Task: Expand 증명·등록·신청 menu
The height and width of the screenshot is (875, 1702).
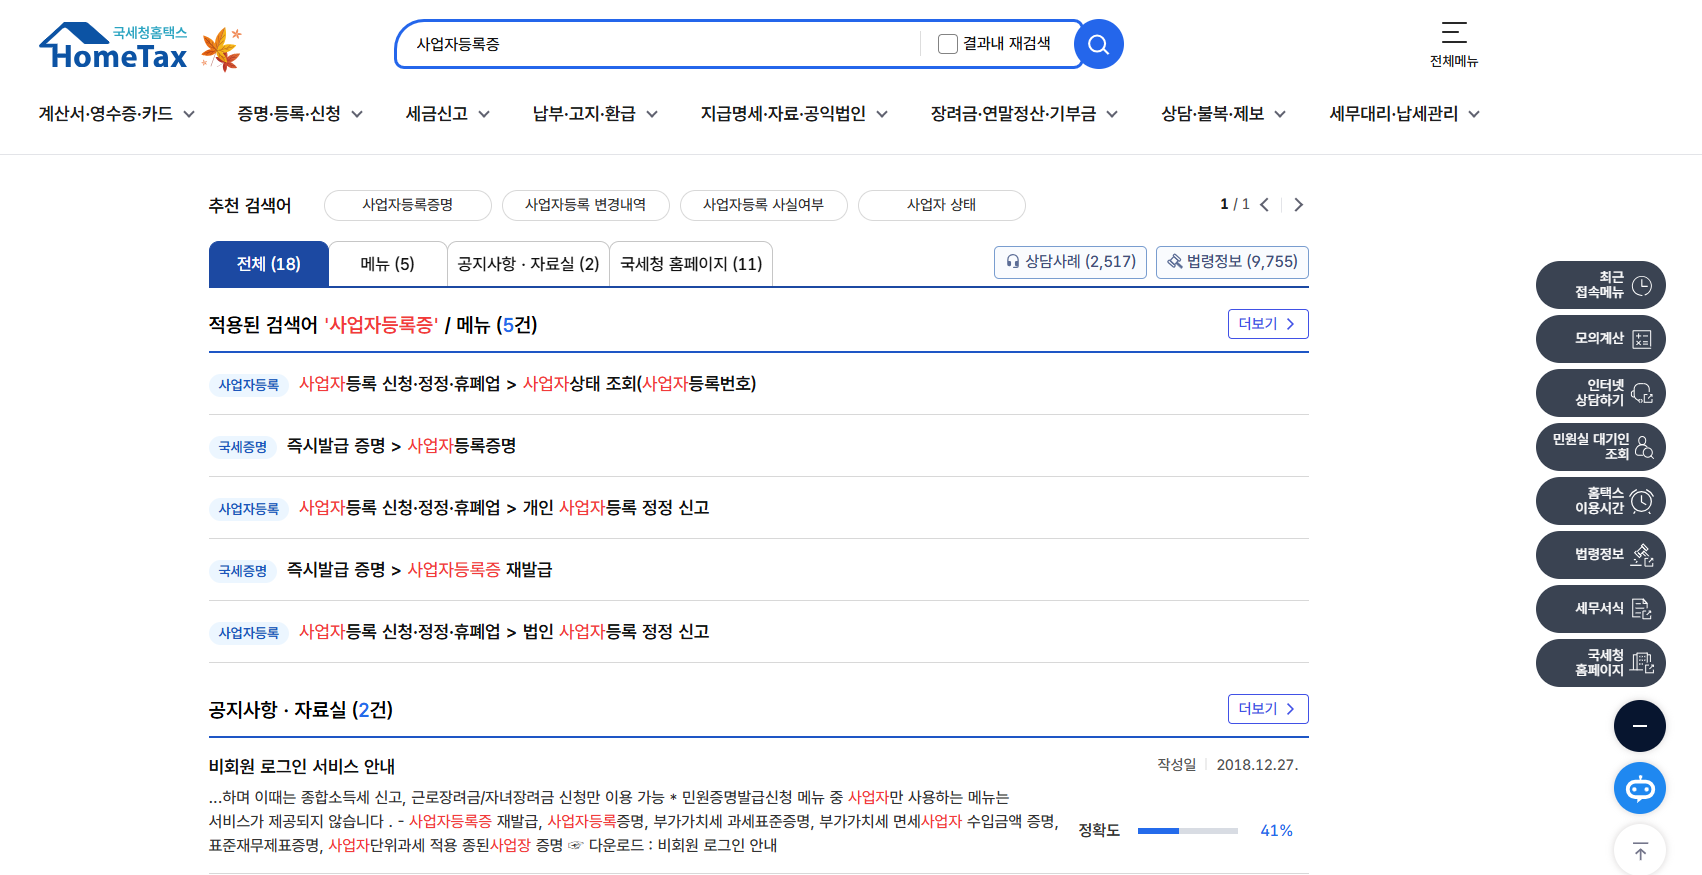Action: pos(300,114)
